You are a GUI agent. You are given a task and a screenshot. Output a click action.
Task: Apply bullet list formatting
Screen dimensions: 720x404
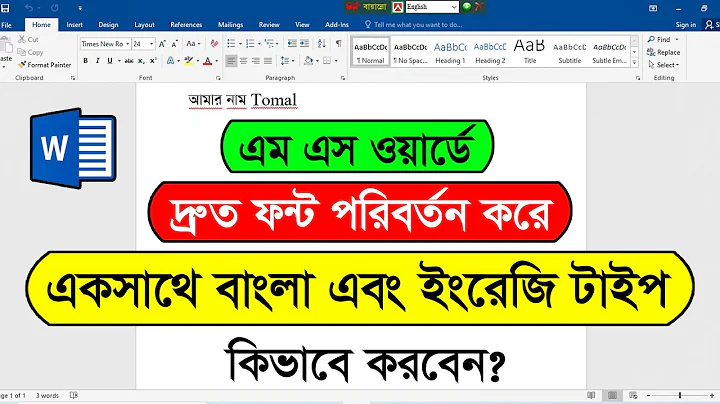click(231, 44)
